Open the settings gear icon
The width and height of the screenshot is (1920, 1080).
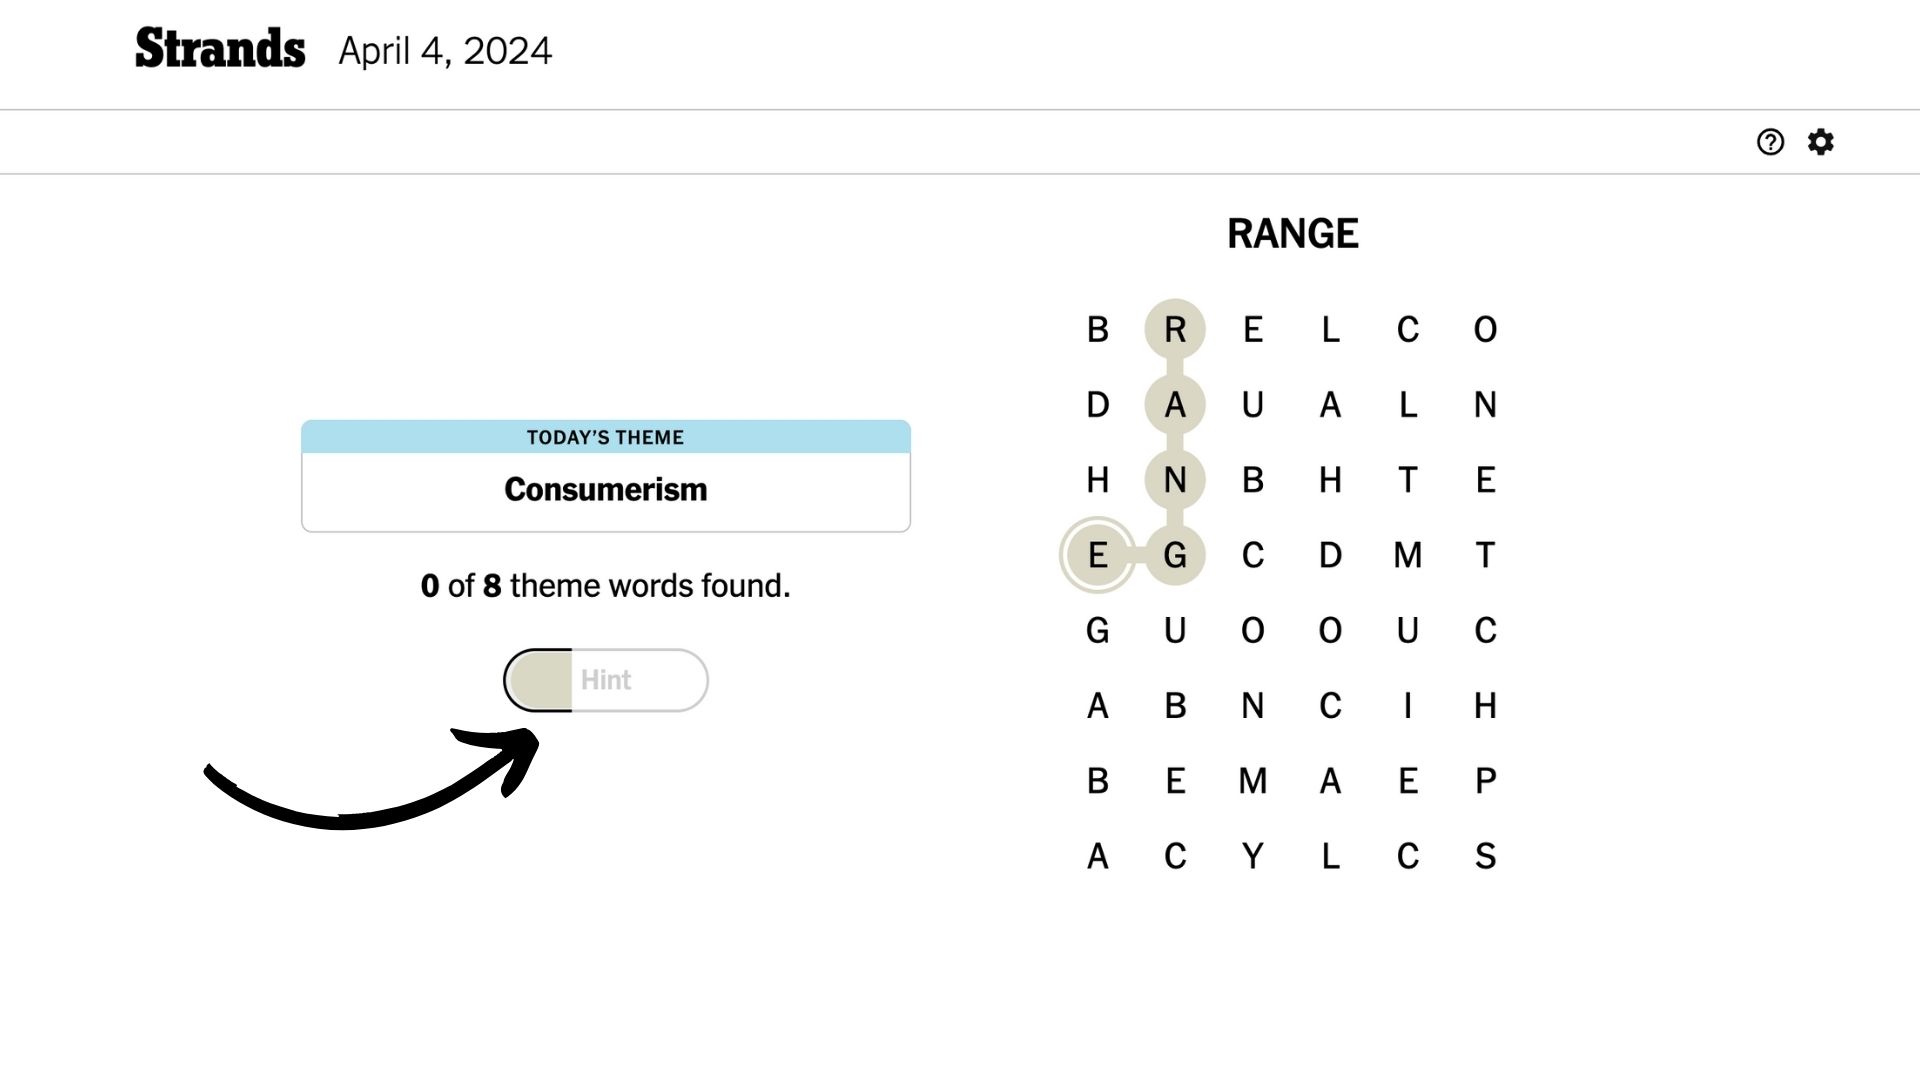(1821, 142)
